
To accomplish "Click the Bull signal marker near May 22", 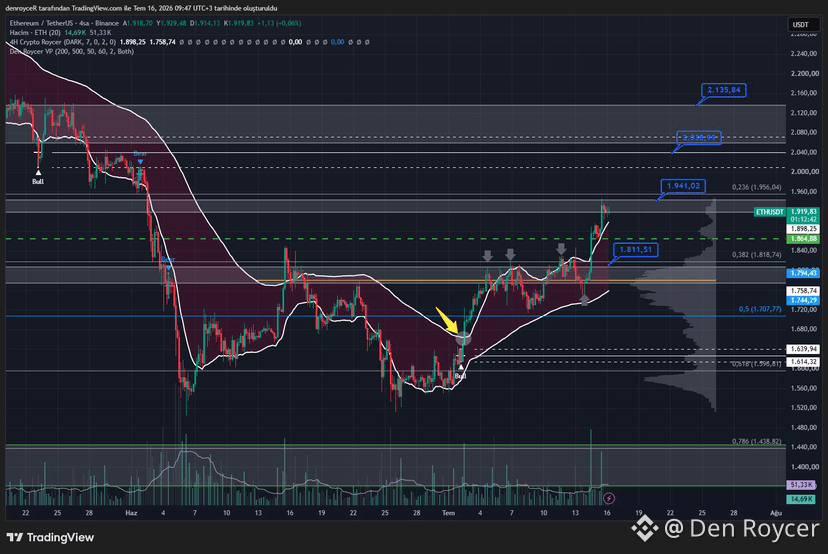I will click(x=38, y=178).
